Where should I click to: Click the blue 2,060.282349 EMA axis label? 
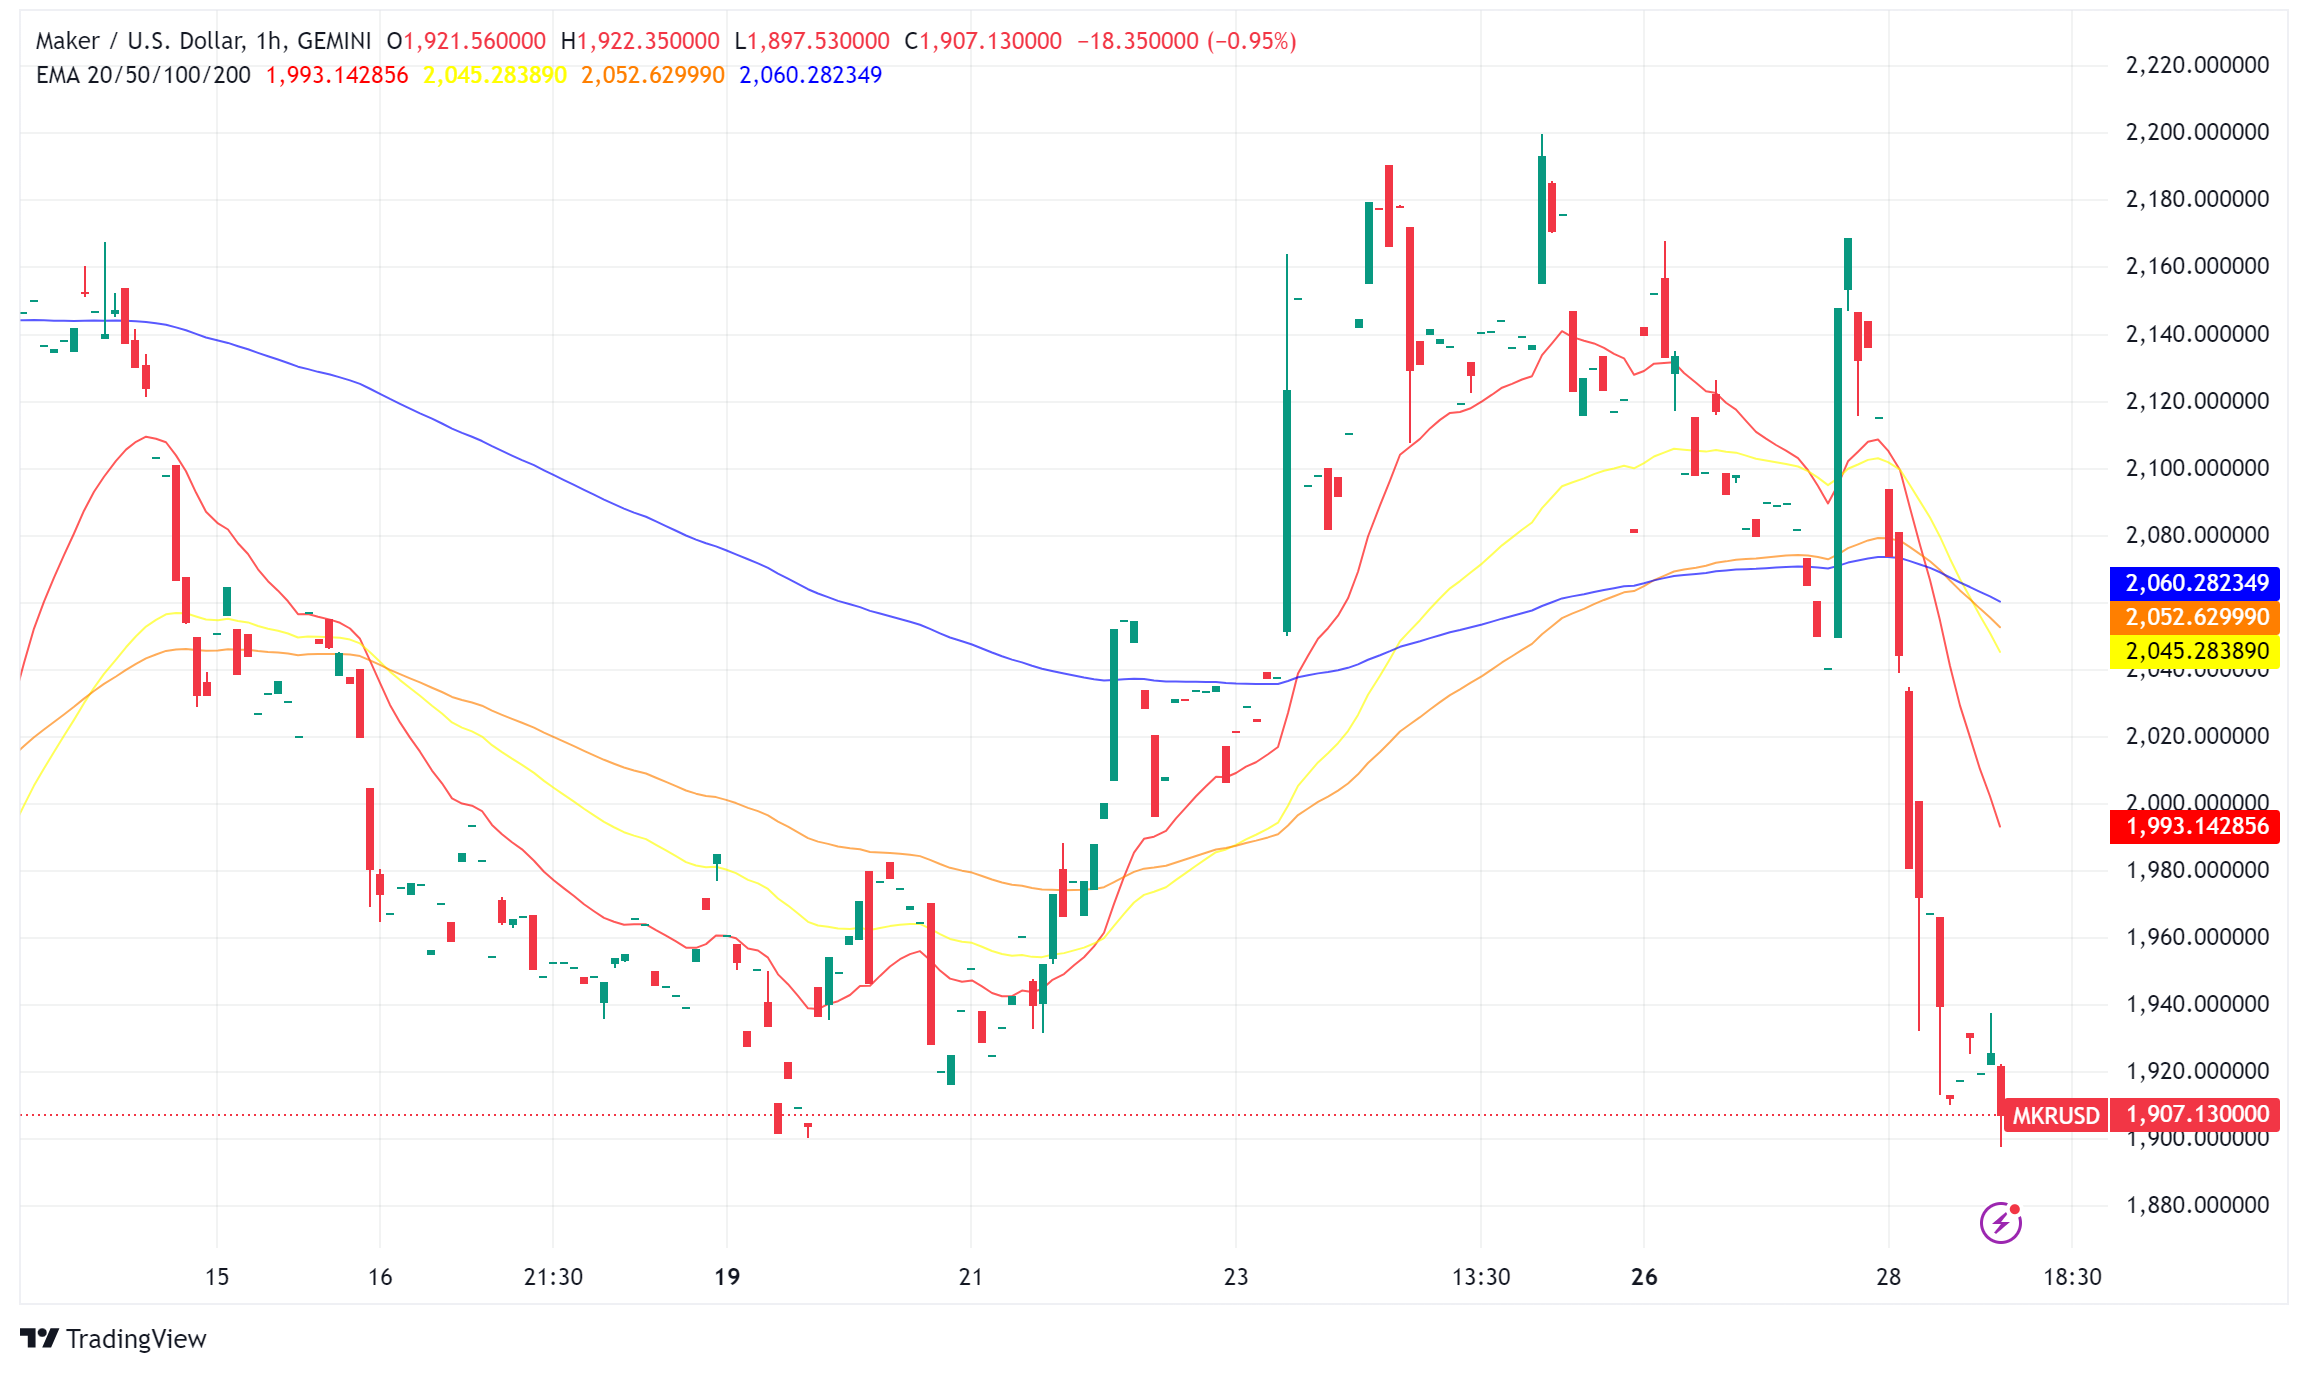coord(2196,583)
